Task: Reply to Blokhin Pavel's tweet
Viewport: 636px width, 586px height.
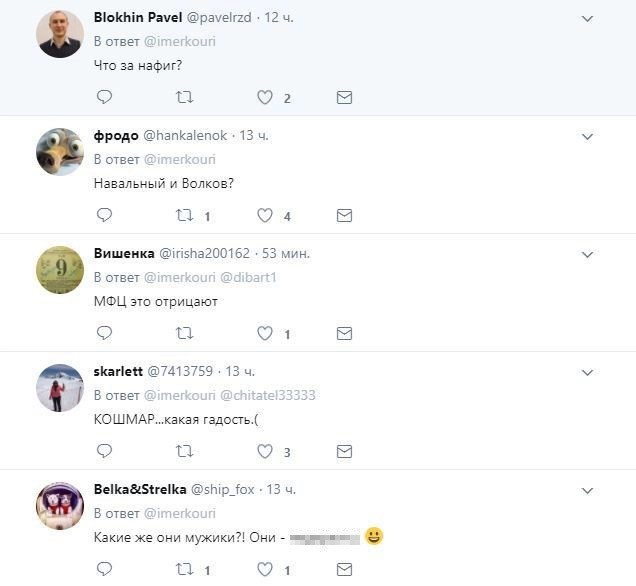Action: (x=103, y=97)
